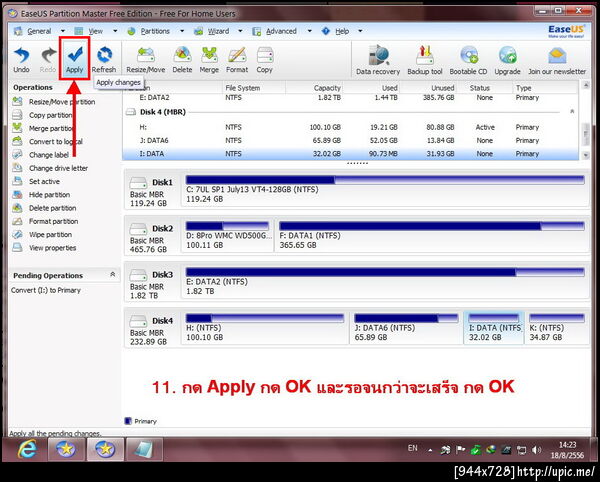The width and height of the screenshot is (600, 482).
Task: Click dropdown arrow beside Wizard
Action: coord(240,31)
